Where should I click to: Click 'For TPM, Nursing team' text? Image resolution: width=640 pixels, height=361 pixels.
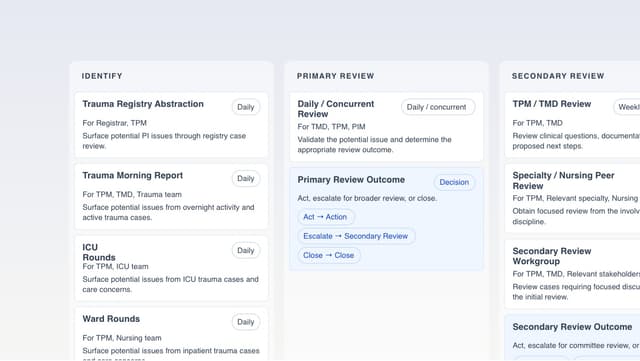point(122,338)
